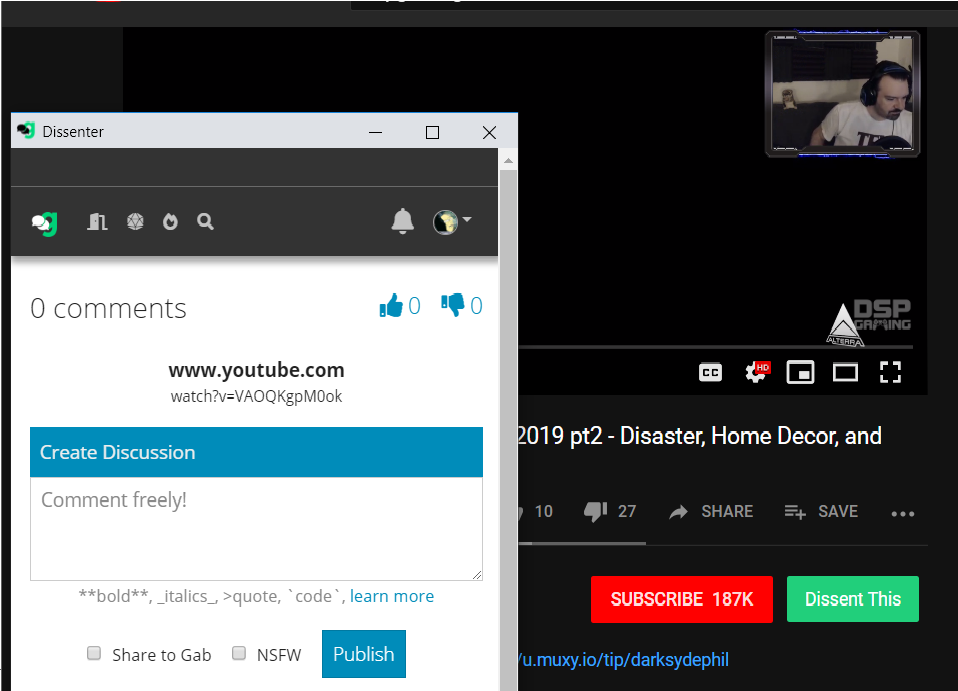Image resolution: width=958 pixels, height=691 pixels.
Task: Click the Dissenter search magnifier icon
Action: click(205, 221)
